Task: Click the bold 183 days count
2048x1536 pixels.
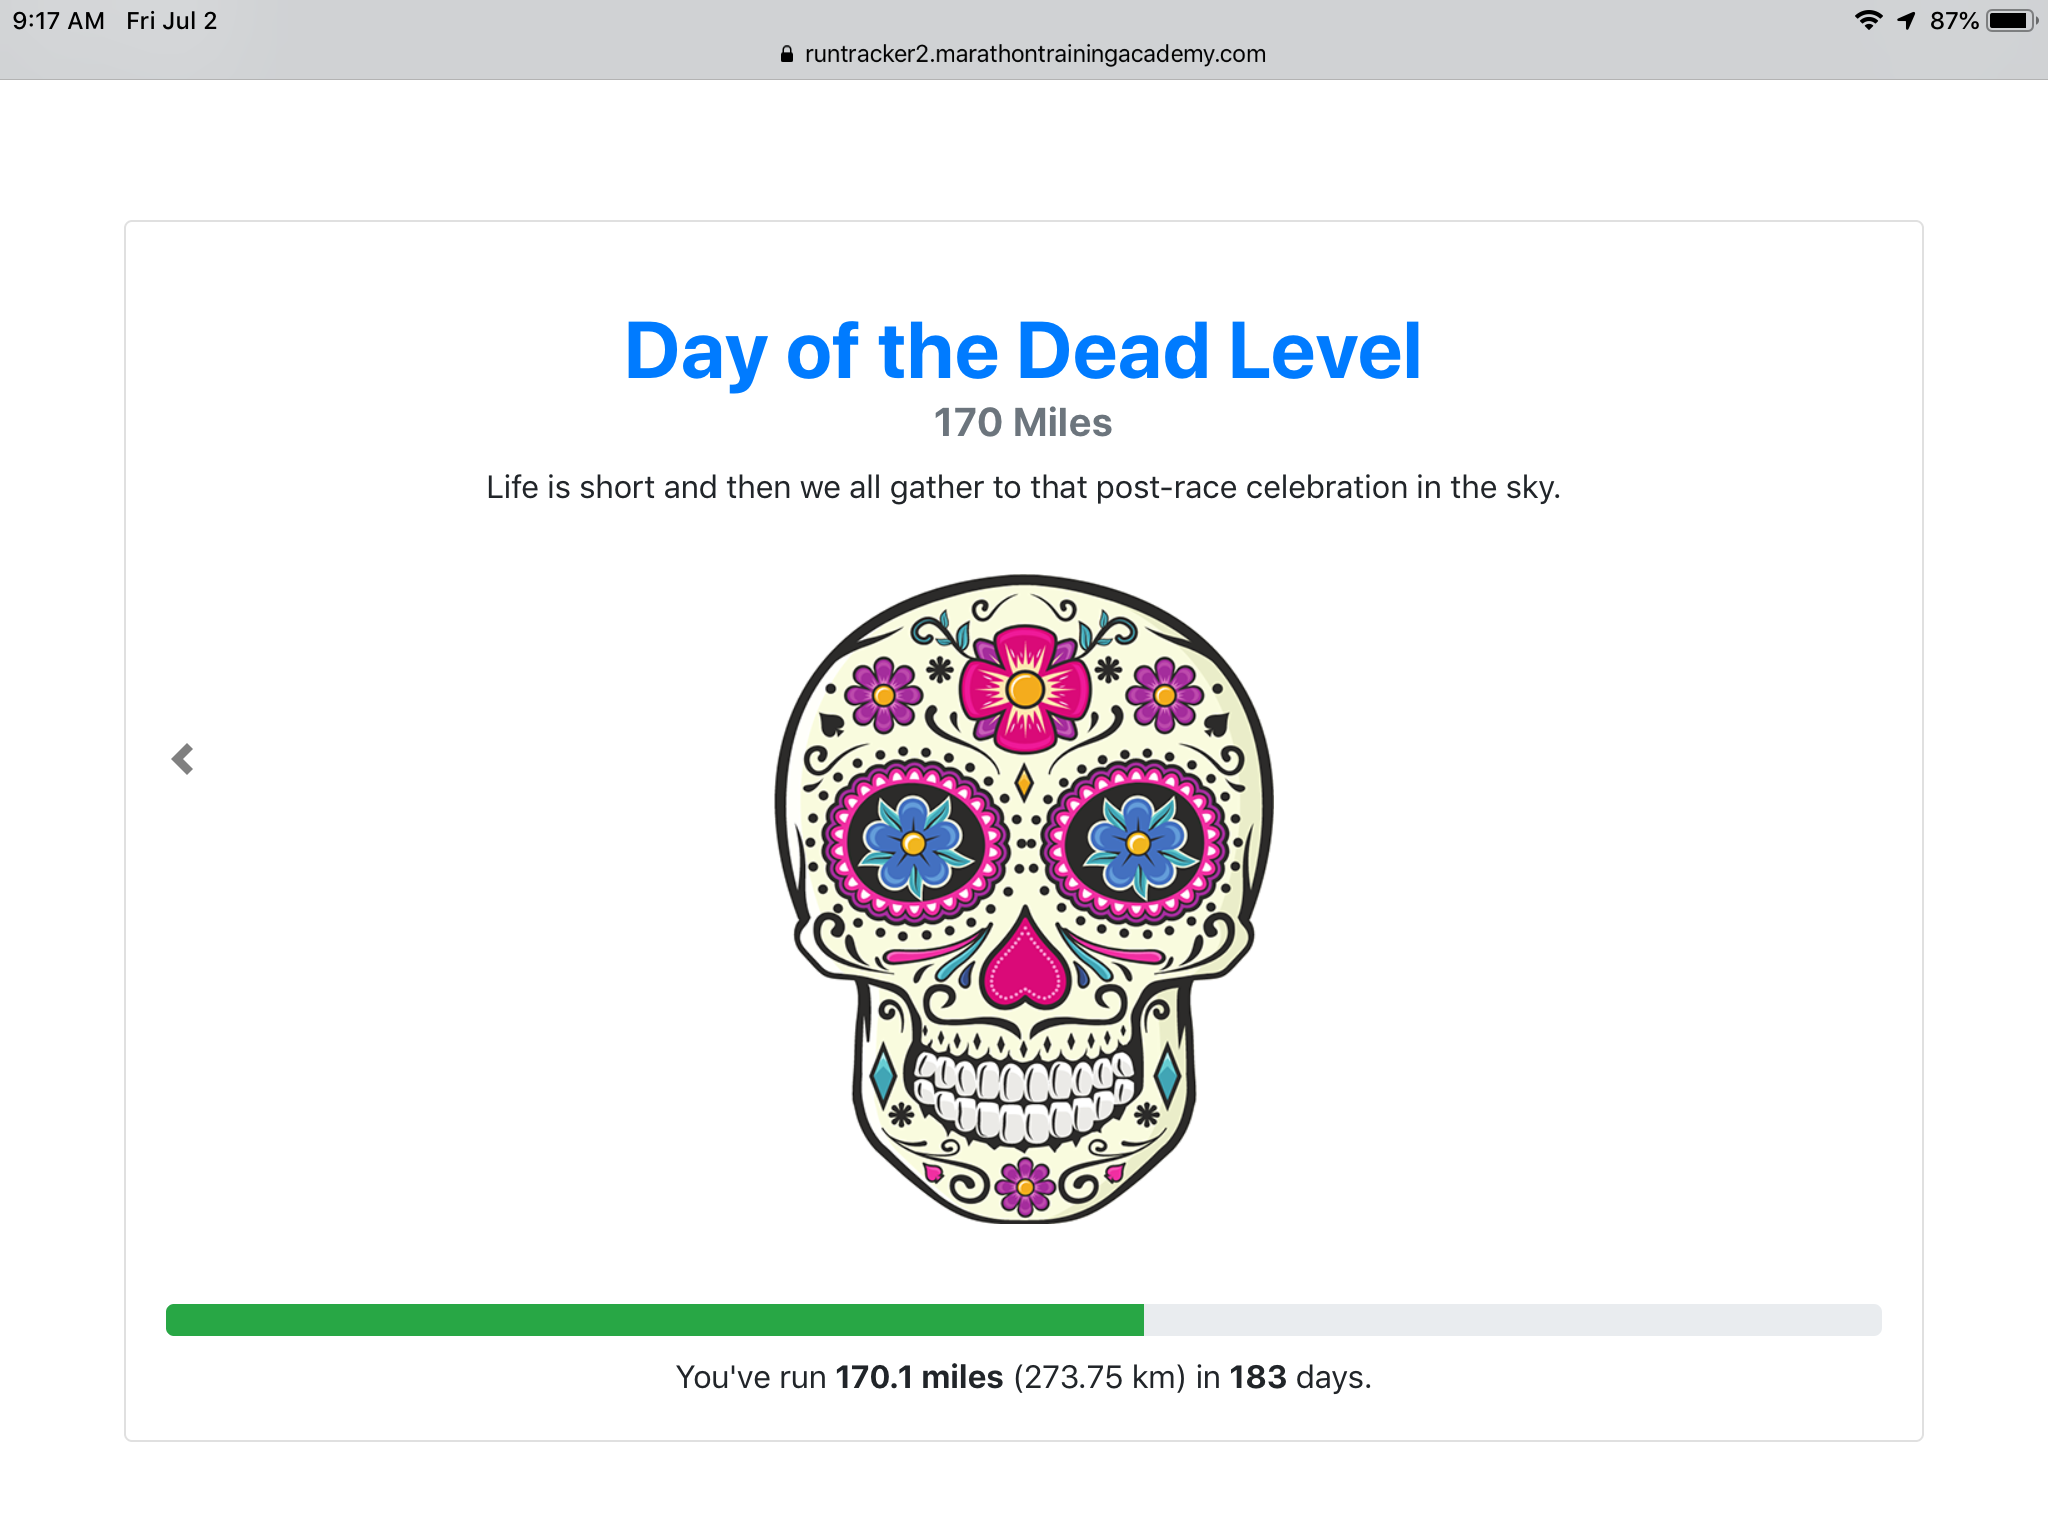Action: click(1257, 1377)
